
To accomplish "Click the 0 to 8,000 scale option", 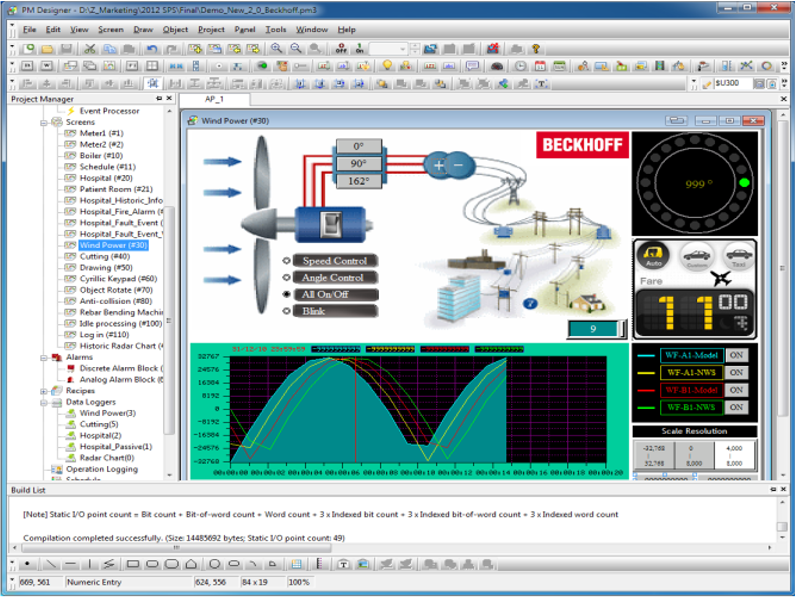I will (694, 455).
